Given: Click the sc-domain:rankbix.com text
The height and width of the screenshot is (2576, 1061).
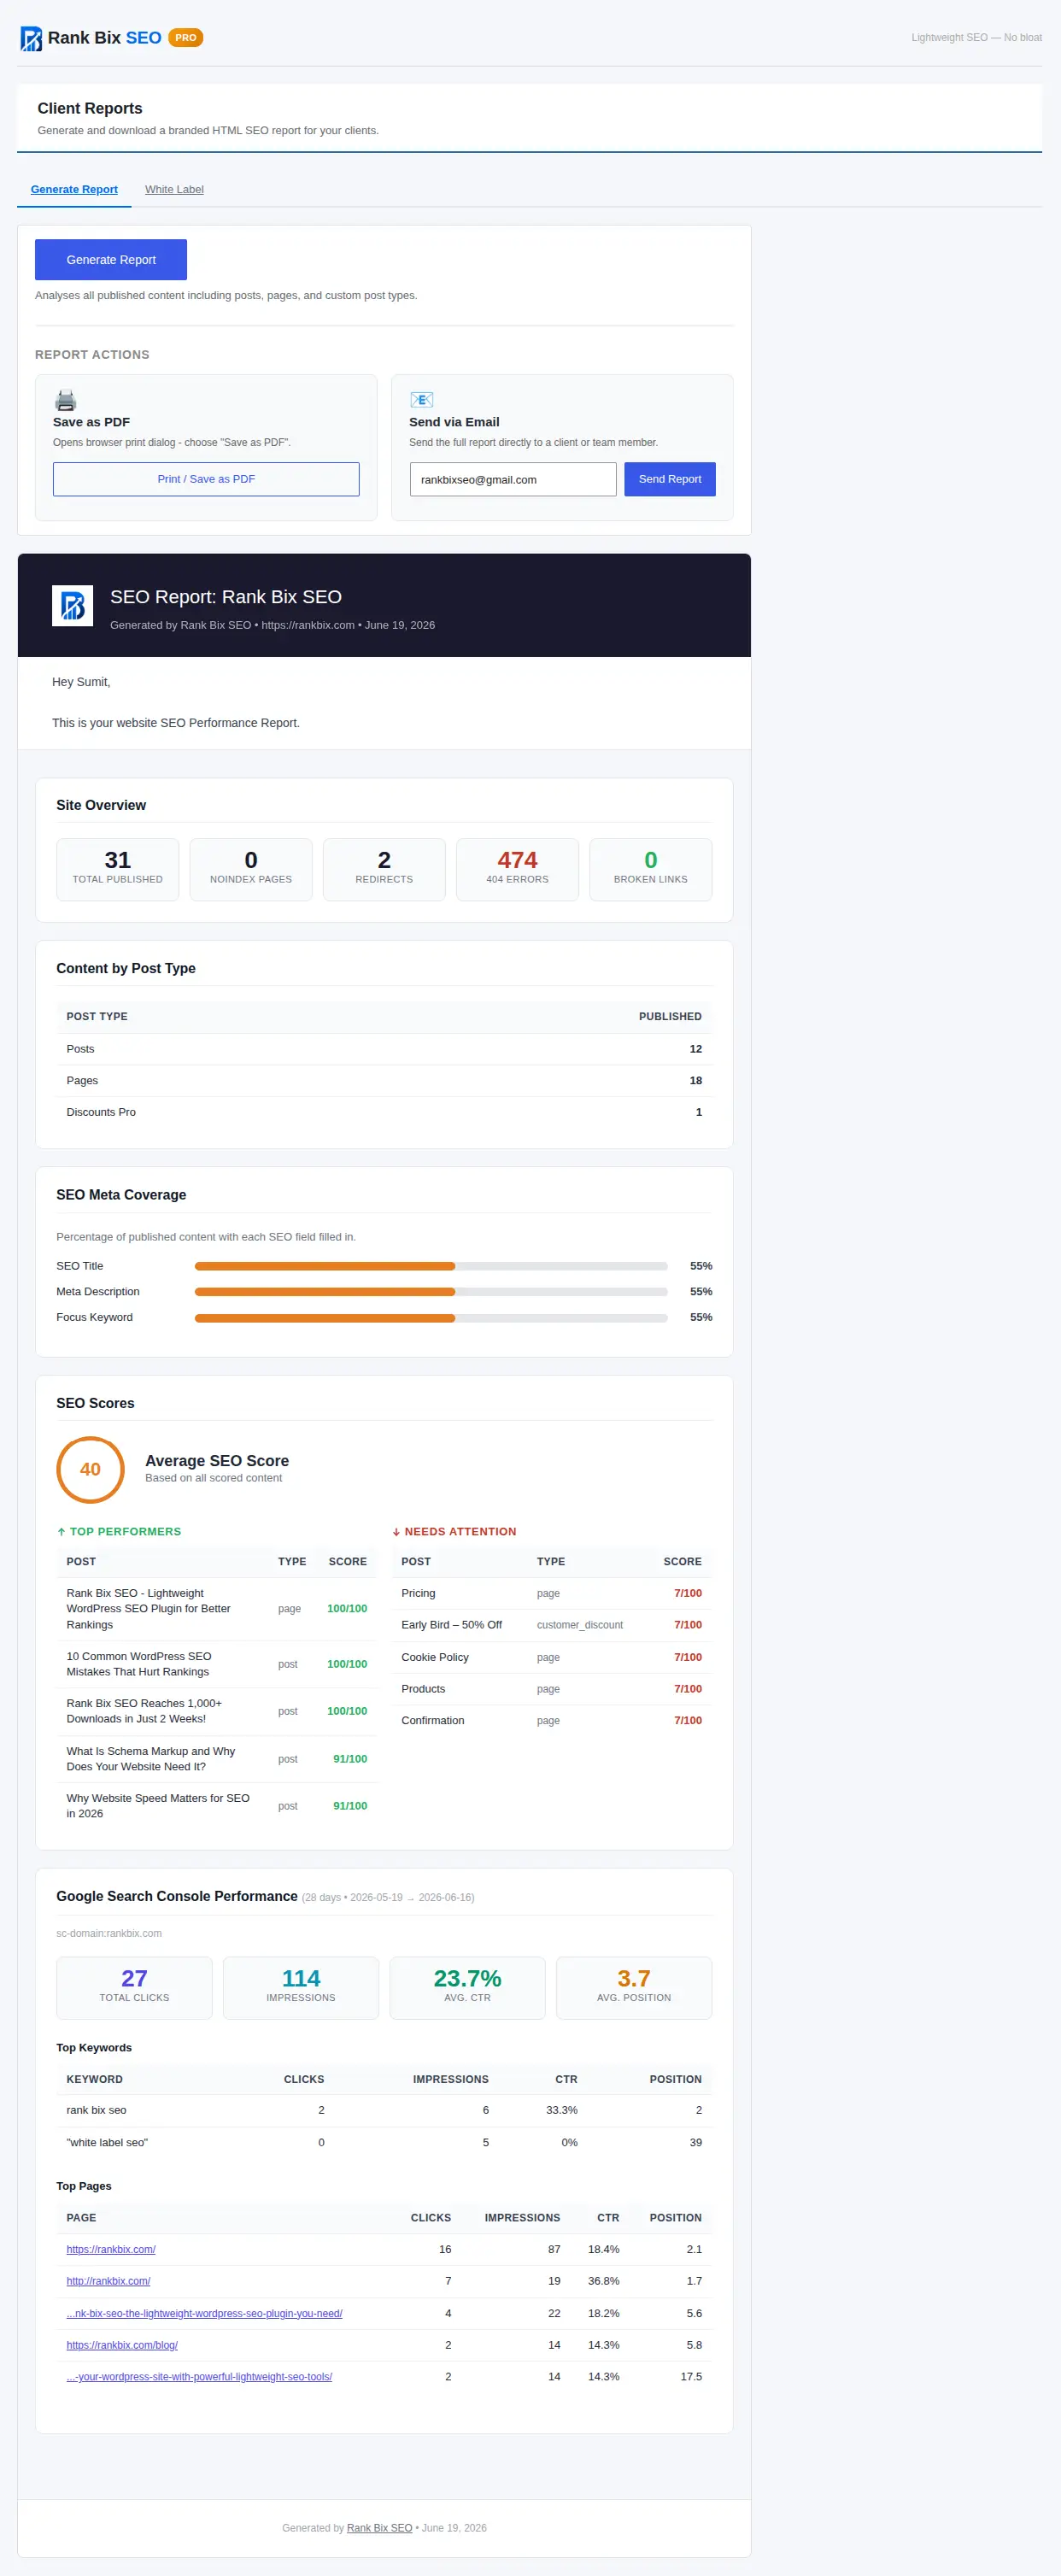Looking at the screenshot, I should (x=109, y=1934).
